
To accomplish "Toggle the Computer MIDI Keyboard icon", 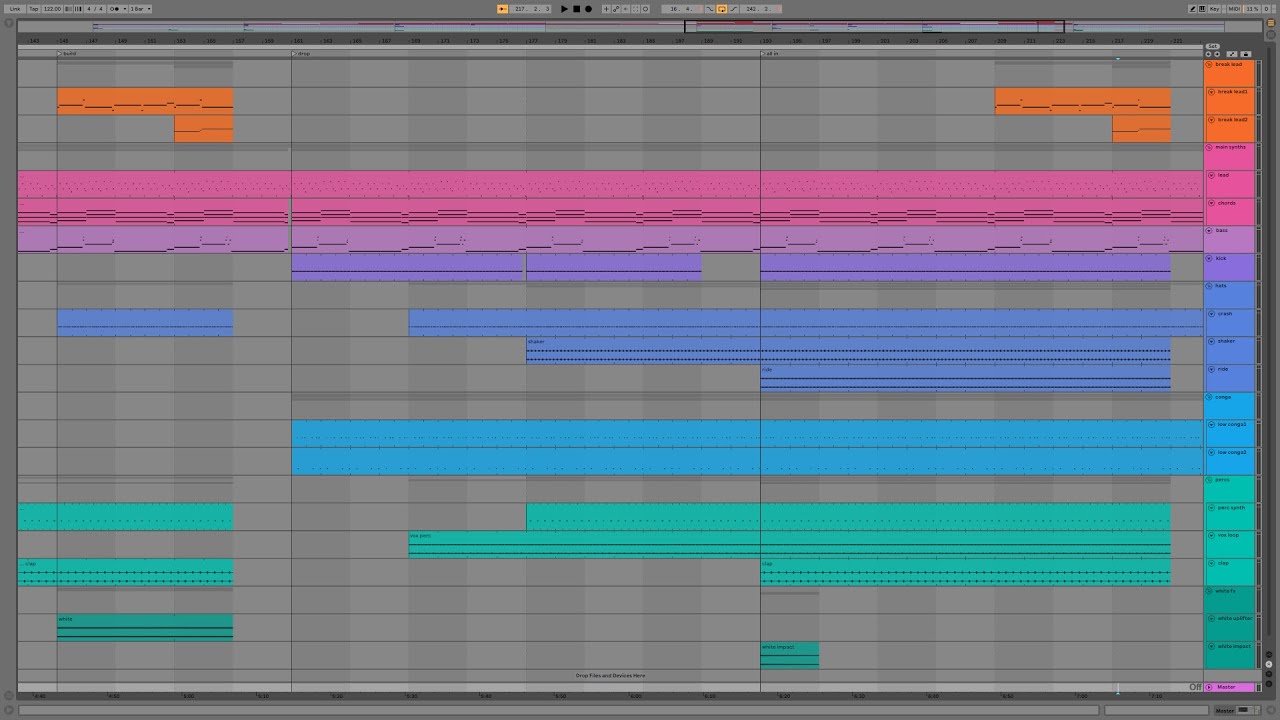I will tap(1202, 9).
